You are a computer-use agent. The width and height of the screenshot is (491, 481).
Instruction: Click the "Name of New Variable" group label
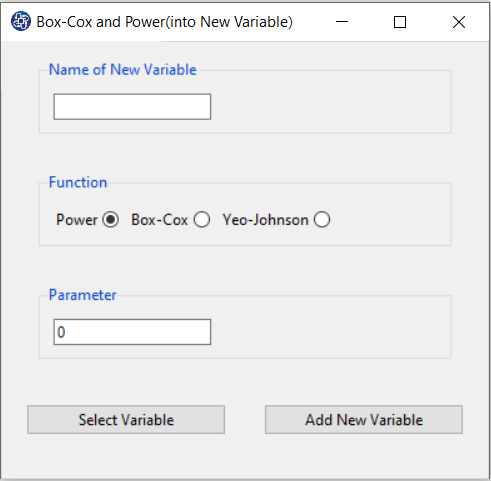[x=123, y=70]
